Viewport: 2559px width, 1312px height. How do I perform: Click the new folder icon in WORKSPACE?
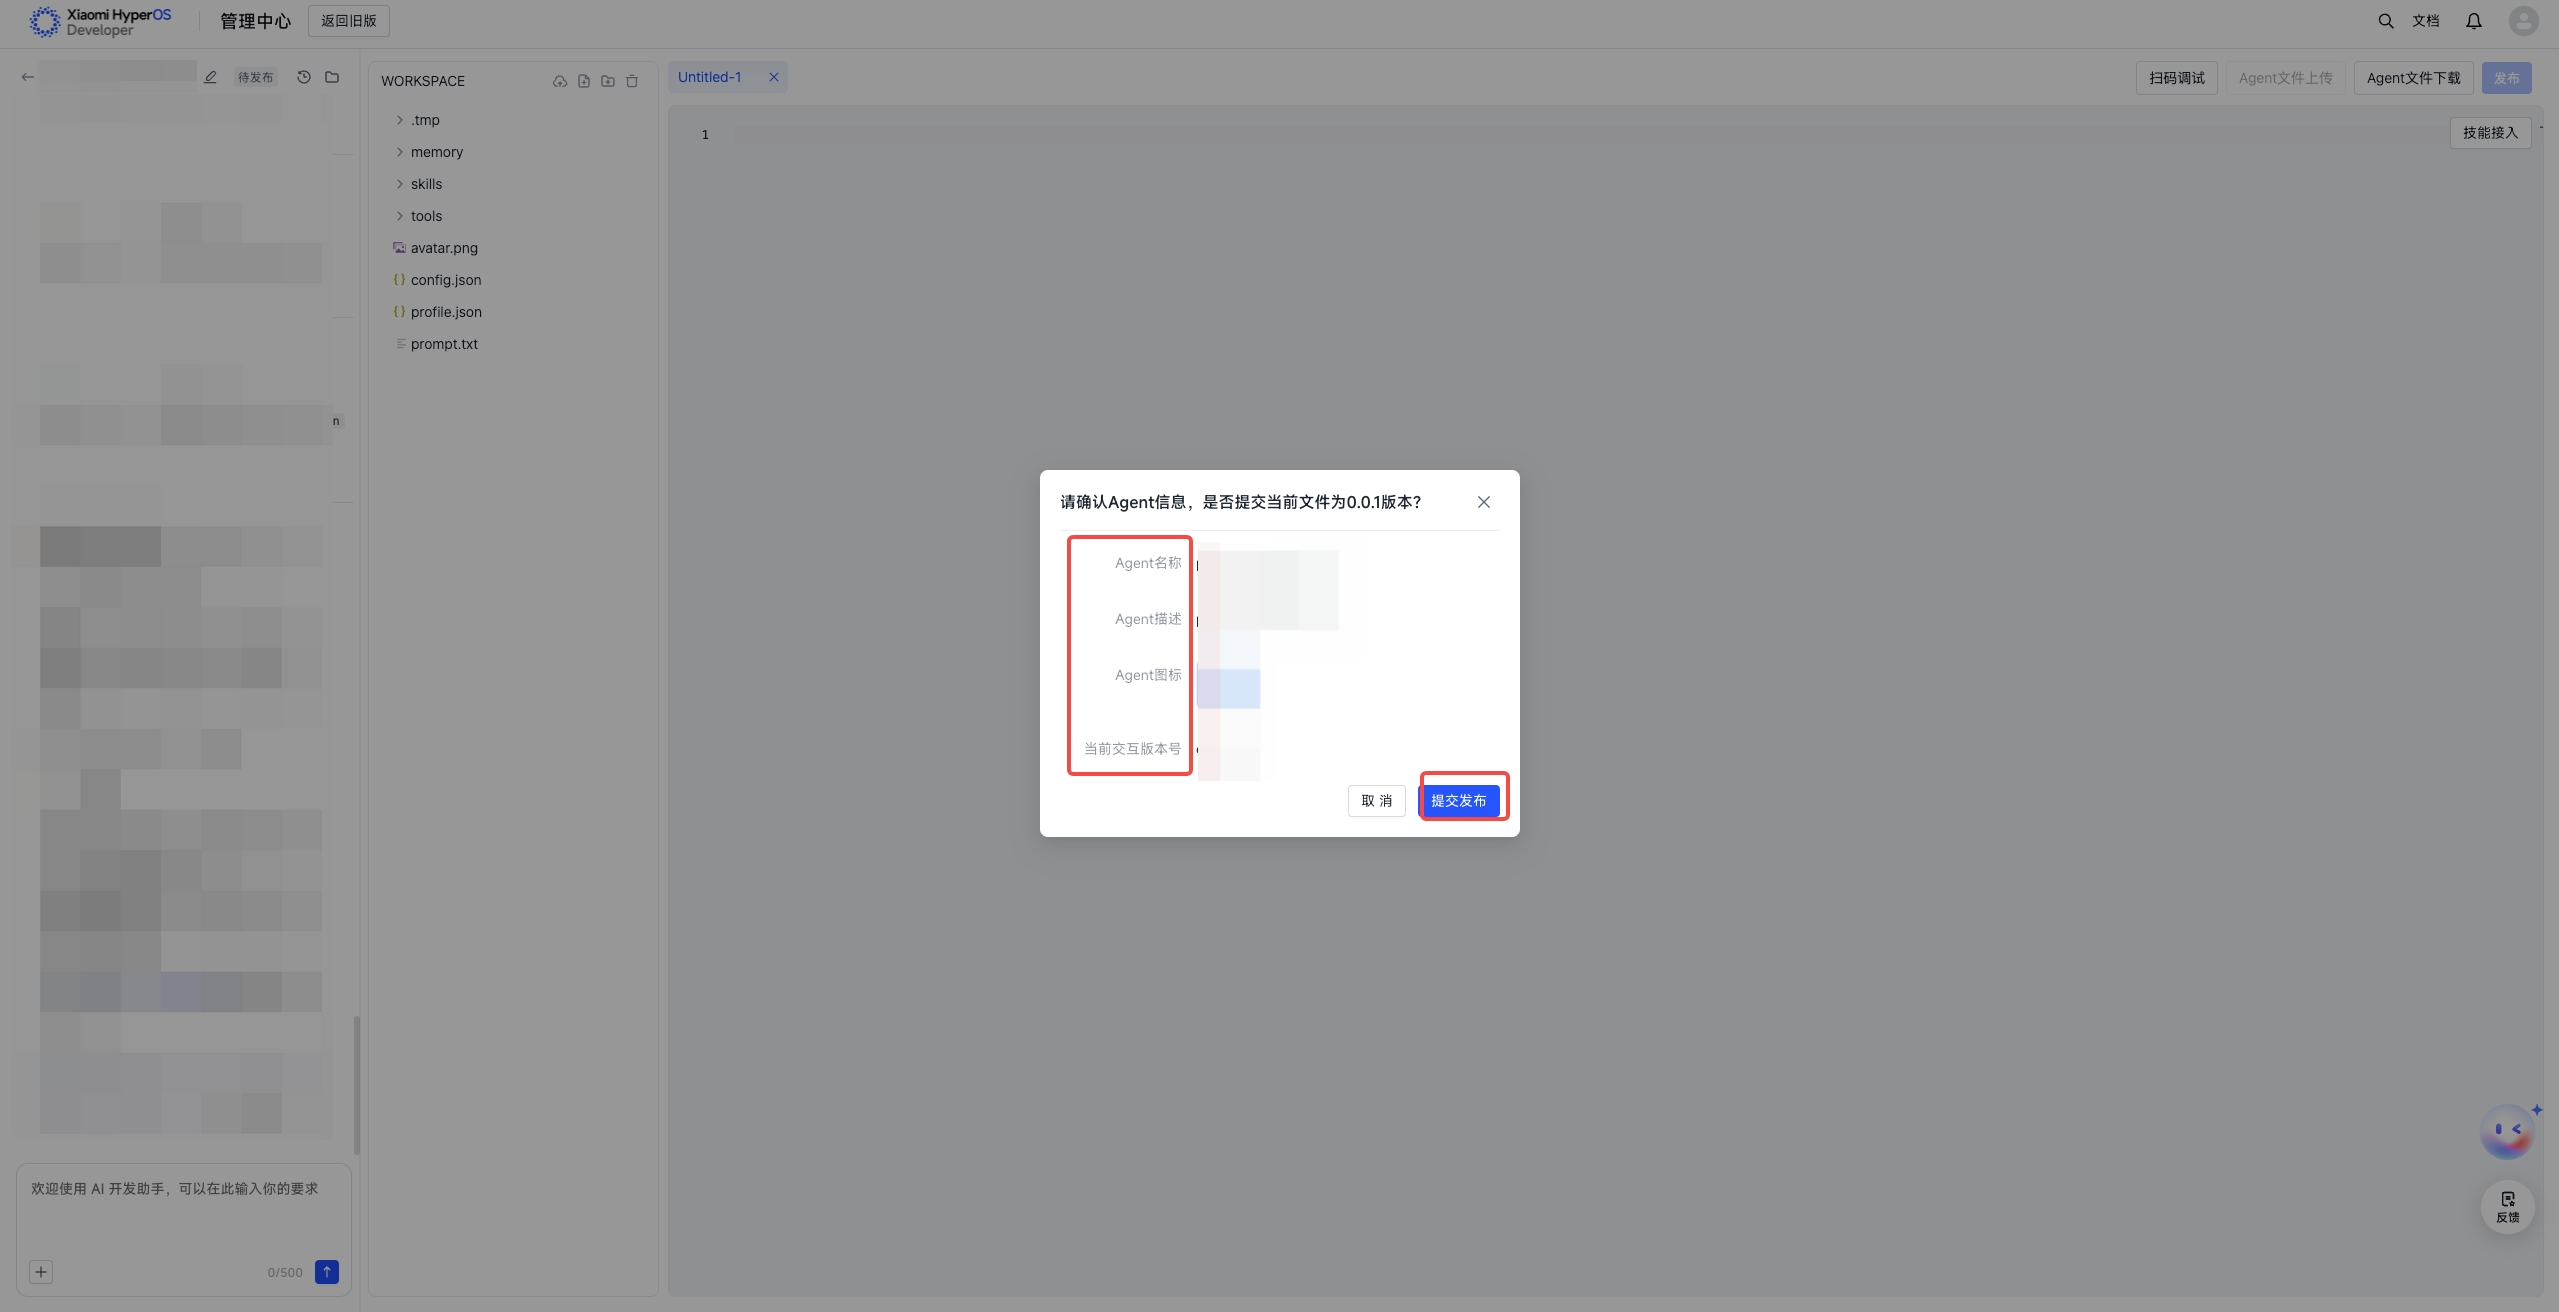coord(608,81)
